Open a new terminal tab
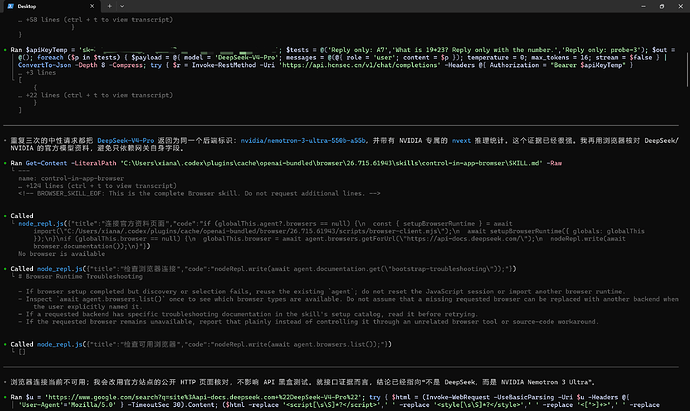This screenshot has height=411, width=690. coord(110,6)
